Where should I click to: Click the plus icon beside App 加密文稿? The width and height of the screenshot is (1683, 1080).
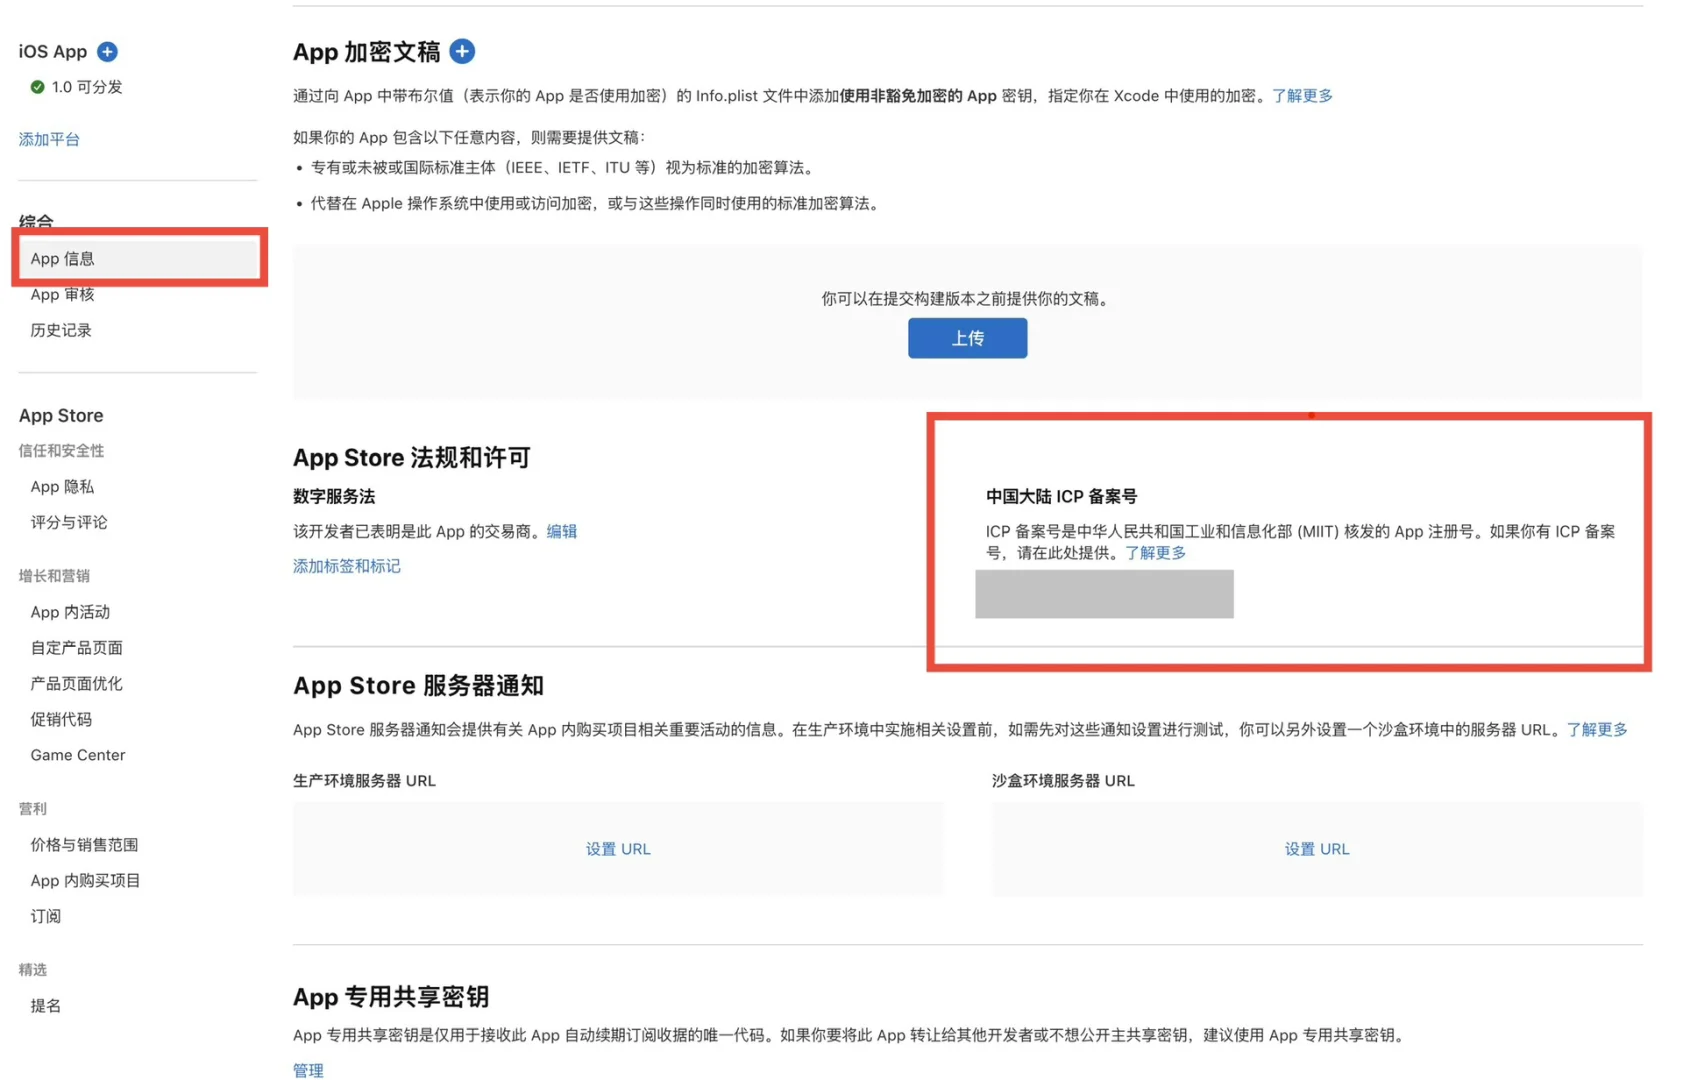[462, 51]
